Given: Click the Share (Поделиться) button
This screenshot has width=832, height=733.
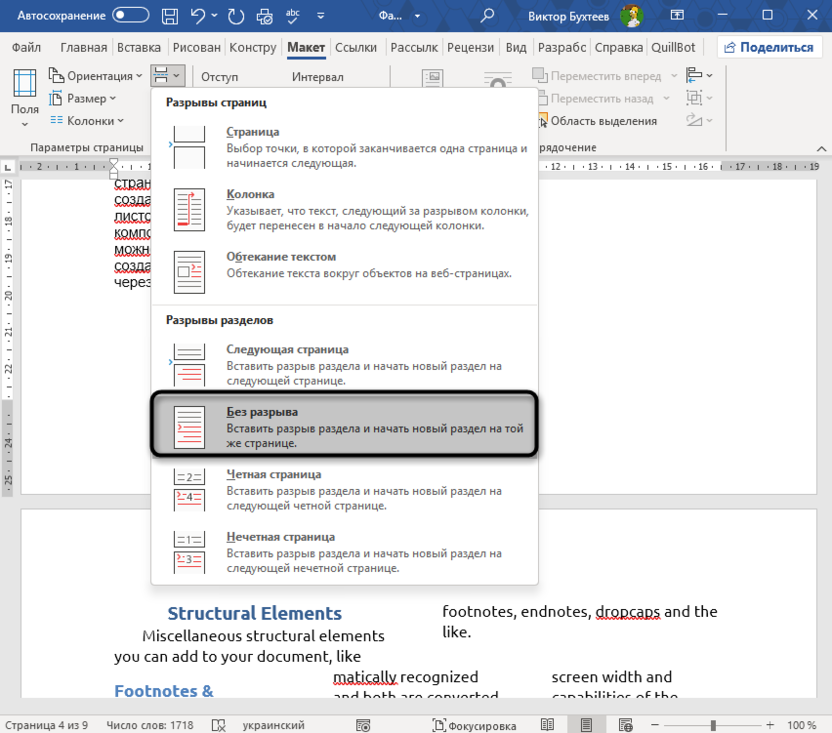Looking at the screenshot, I should (x=768, y=47).
